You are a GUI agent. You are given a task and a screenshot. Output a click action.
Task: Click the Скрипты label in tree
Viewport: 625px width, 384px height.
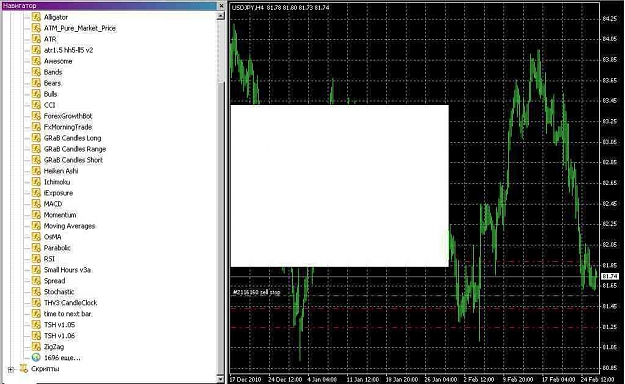pyautogui.click(x=45, y=368)
